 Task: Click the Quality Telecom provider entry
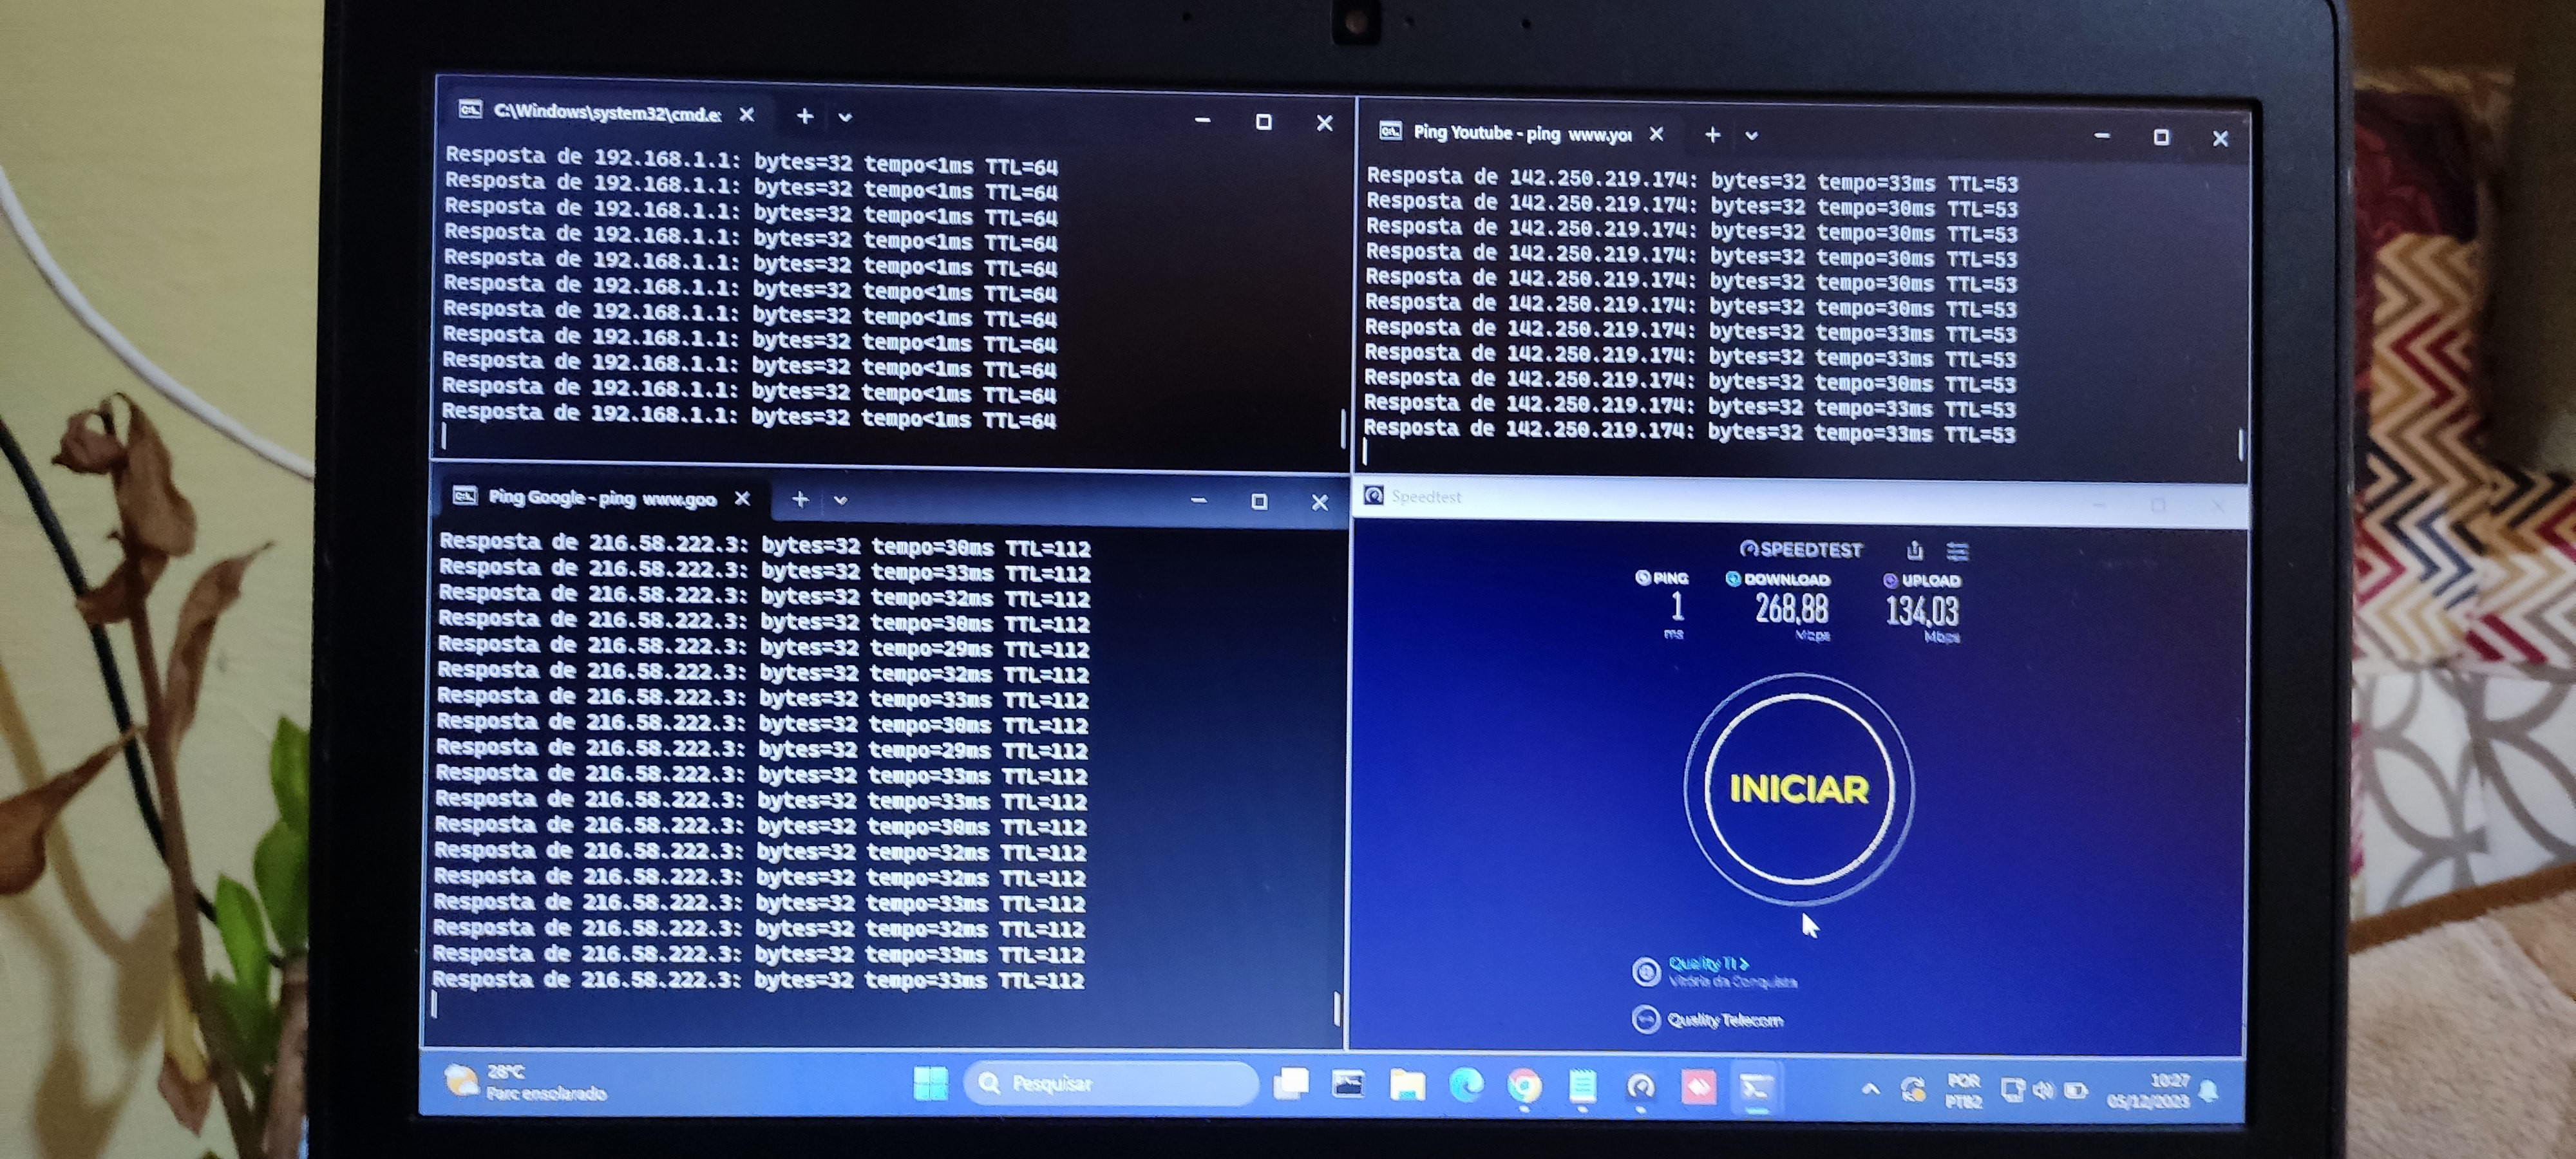pos(1724,1020)
